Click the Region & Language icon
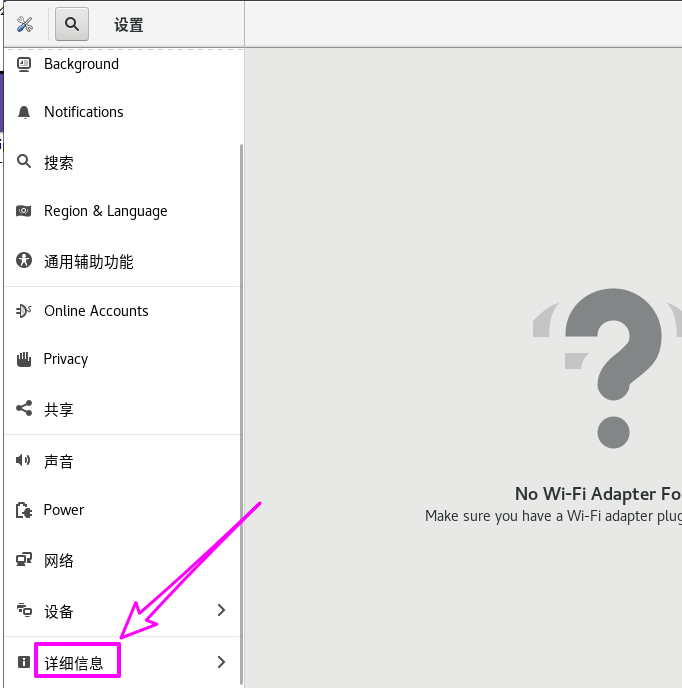The image size is (682, 688). coord(24,211)
